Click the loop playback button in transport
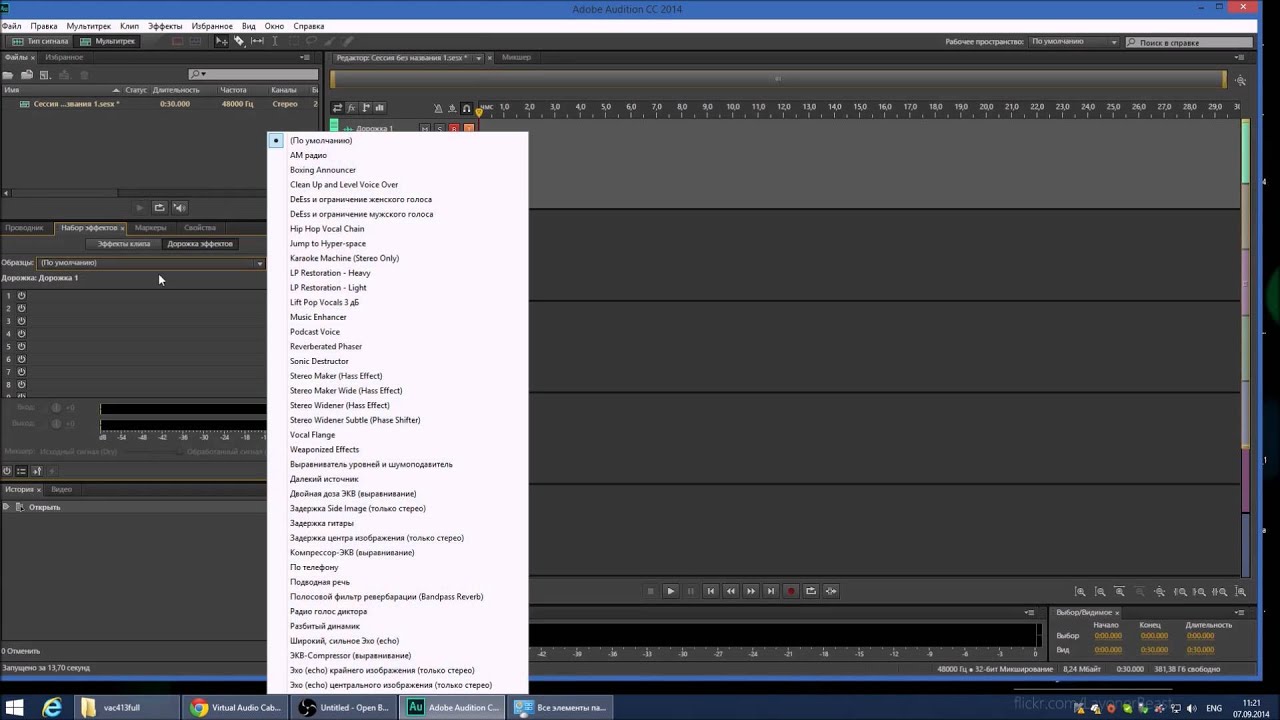Viewport: 1280px width, 720px height. [x=811, y=591]
